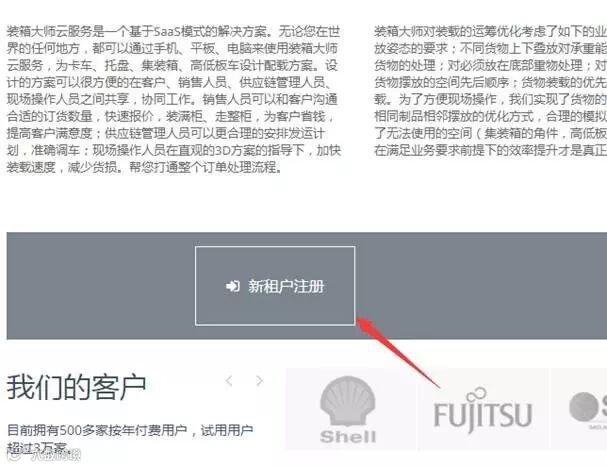Click the line 装载速度，减少货损
This screenshot has width=607, height=467.
(x=144, y=167)
